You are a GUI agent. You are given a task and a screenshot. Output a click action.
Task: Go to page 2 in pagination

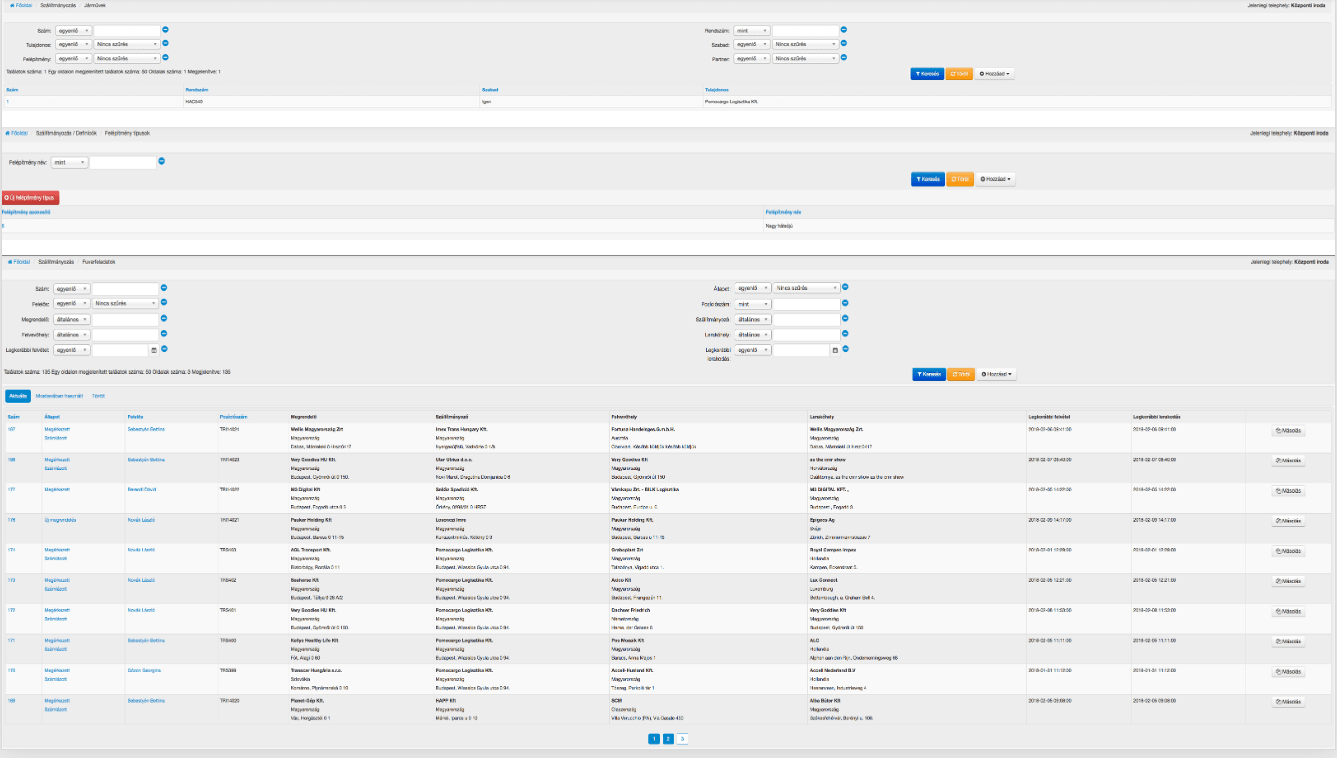668,739
